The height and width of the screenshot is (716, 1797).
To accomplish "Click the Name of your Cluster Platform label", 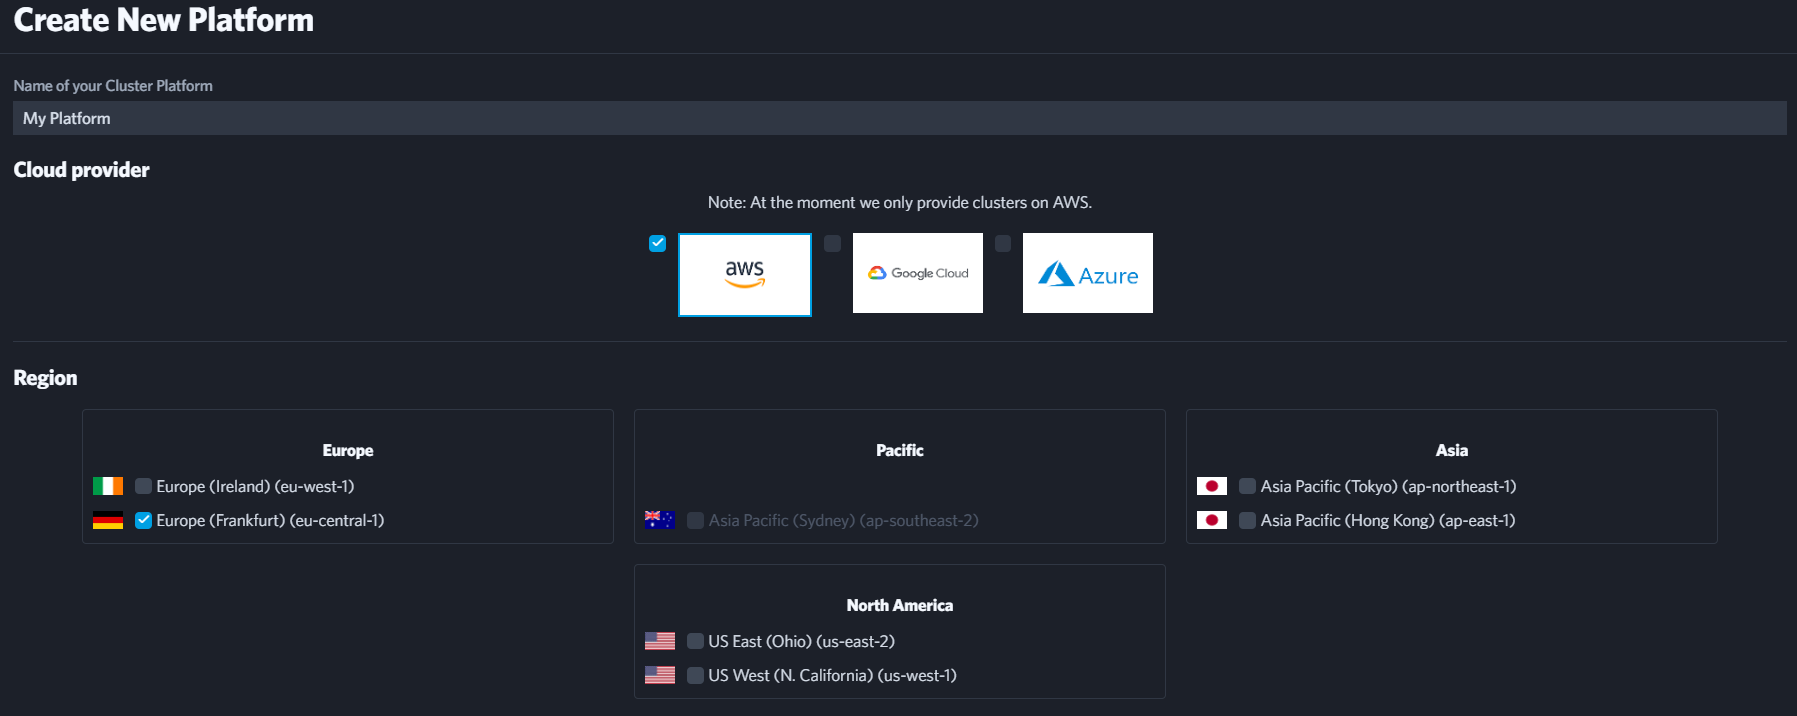I will 113,86.
